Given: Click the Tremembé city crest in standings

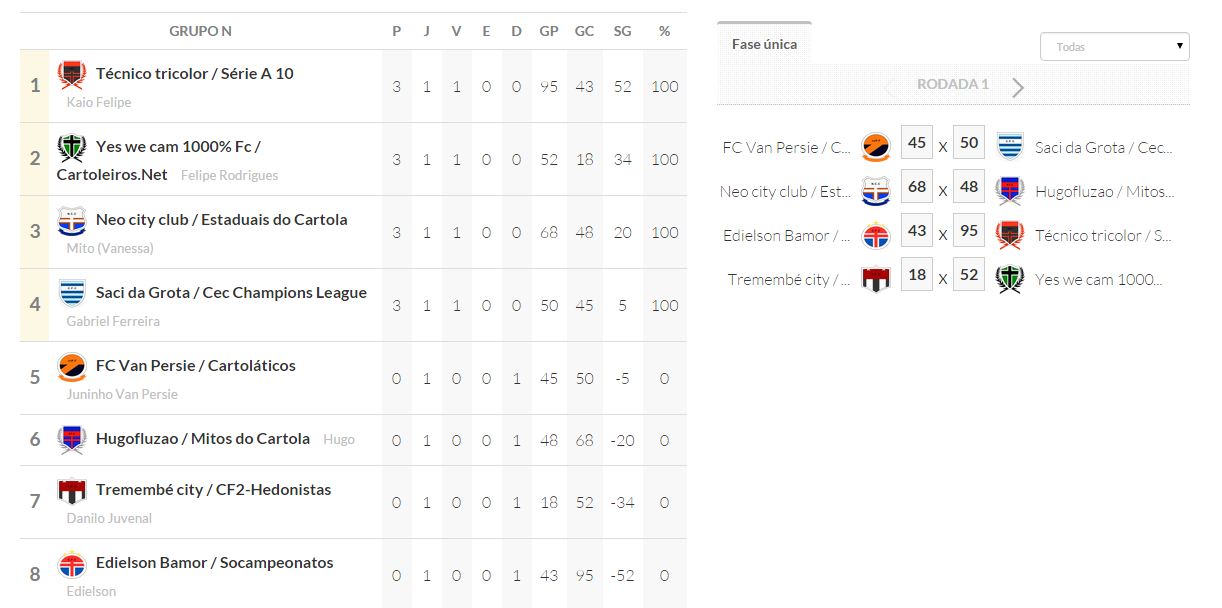Looking at the screenshot, I should tap(72, 491).
